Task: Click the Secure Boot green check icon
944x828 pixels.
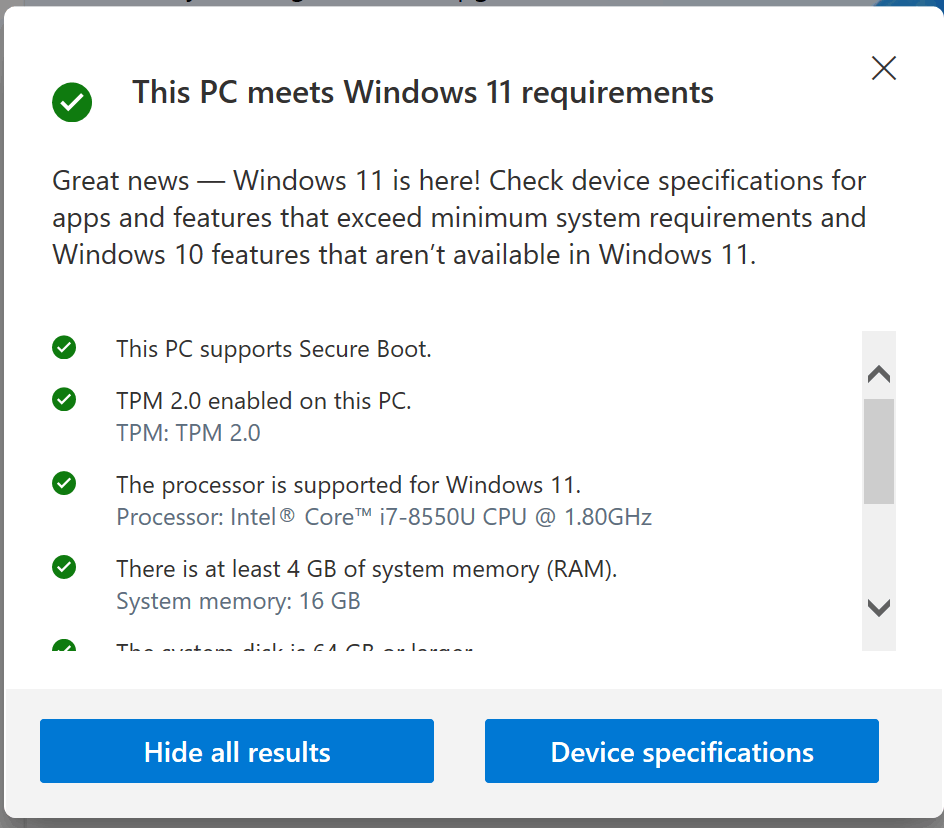Action: click(x=64, y=347)
